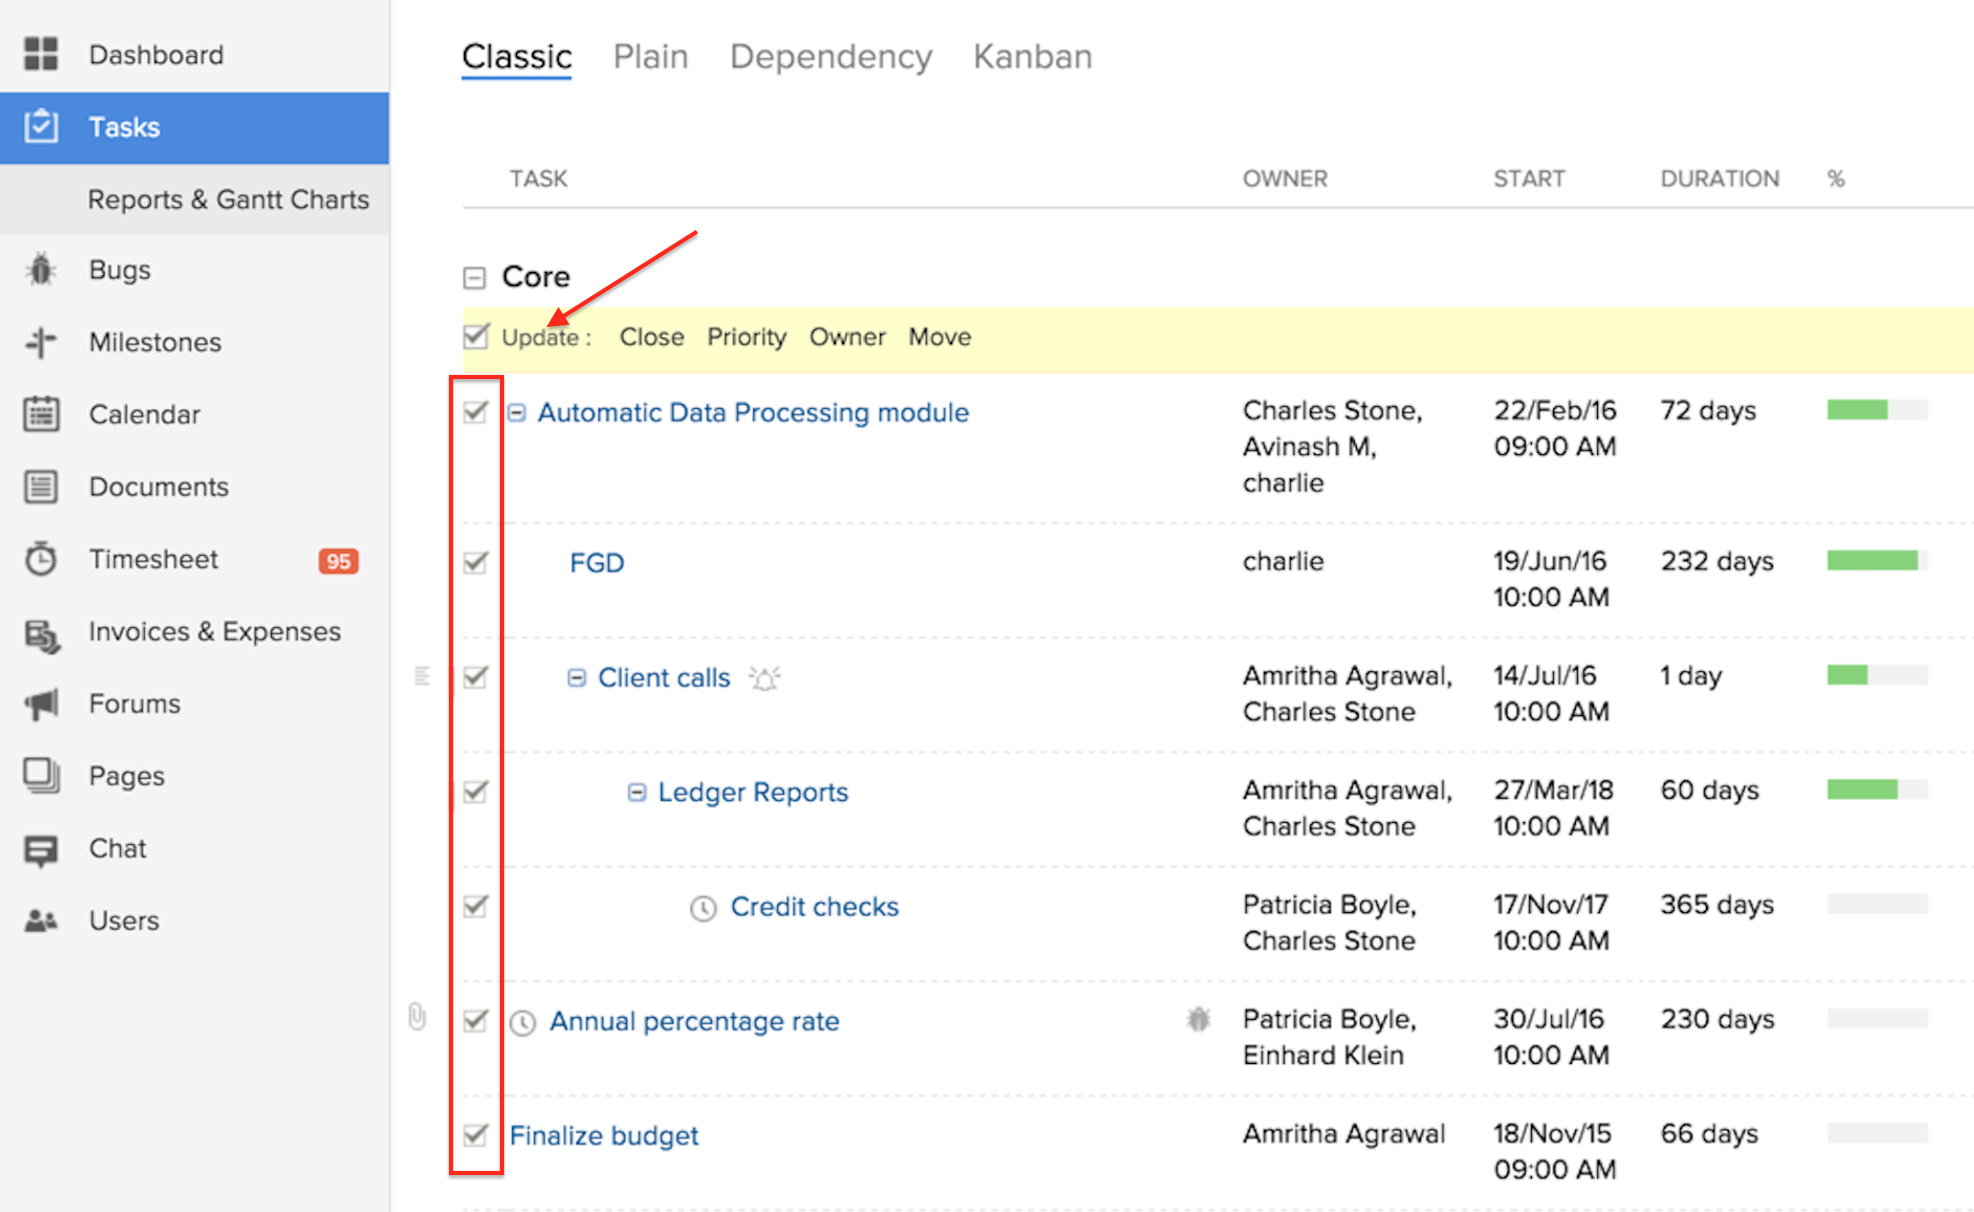Switch to the Kanban view tab

click(x=1032, y=57)
